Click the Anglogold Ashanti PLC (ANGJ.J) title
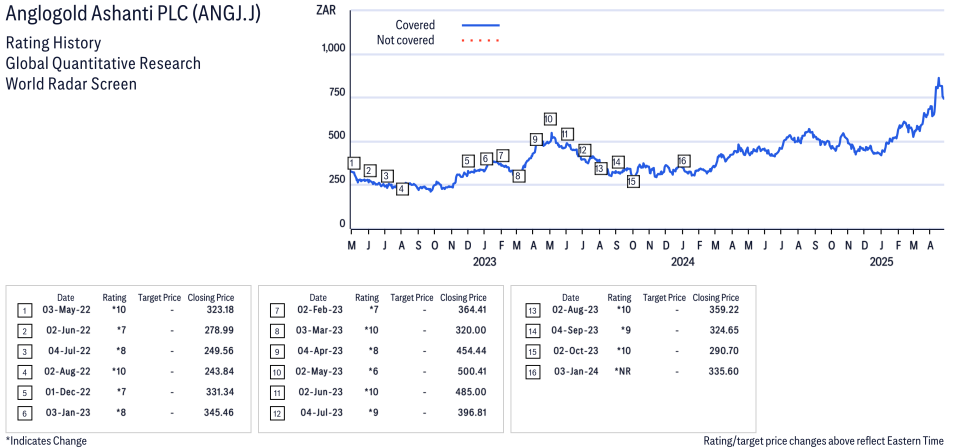Viewport: 955px width, 448px height. (133, 15)
